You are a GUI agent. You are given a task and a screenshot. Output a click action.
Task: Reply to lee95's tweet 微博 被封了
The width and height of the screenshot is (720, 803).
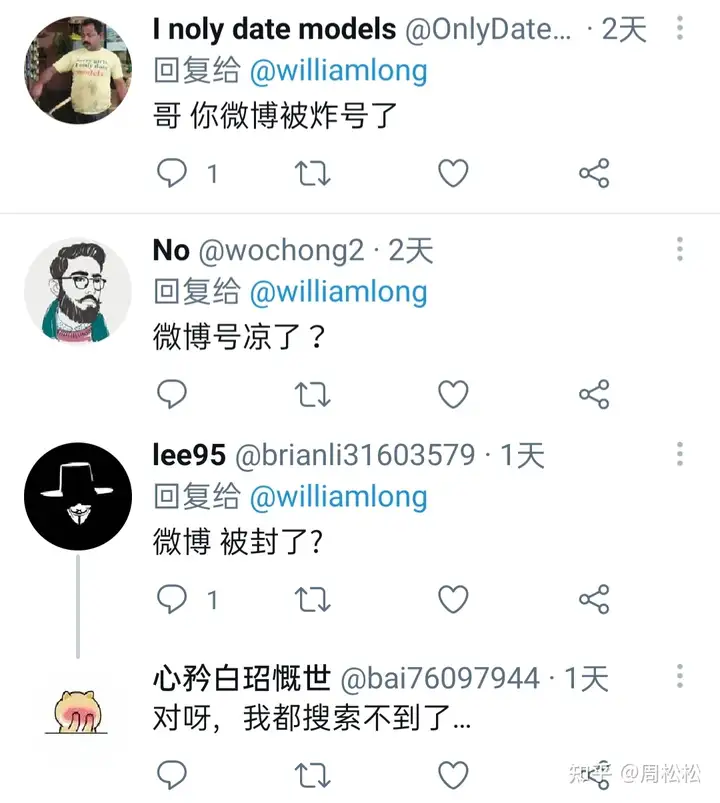point(172,599)
